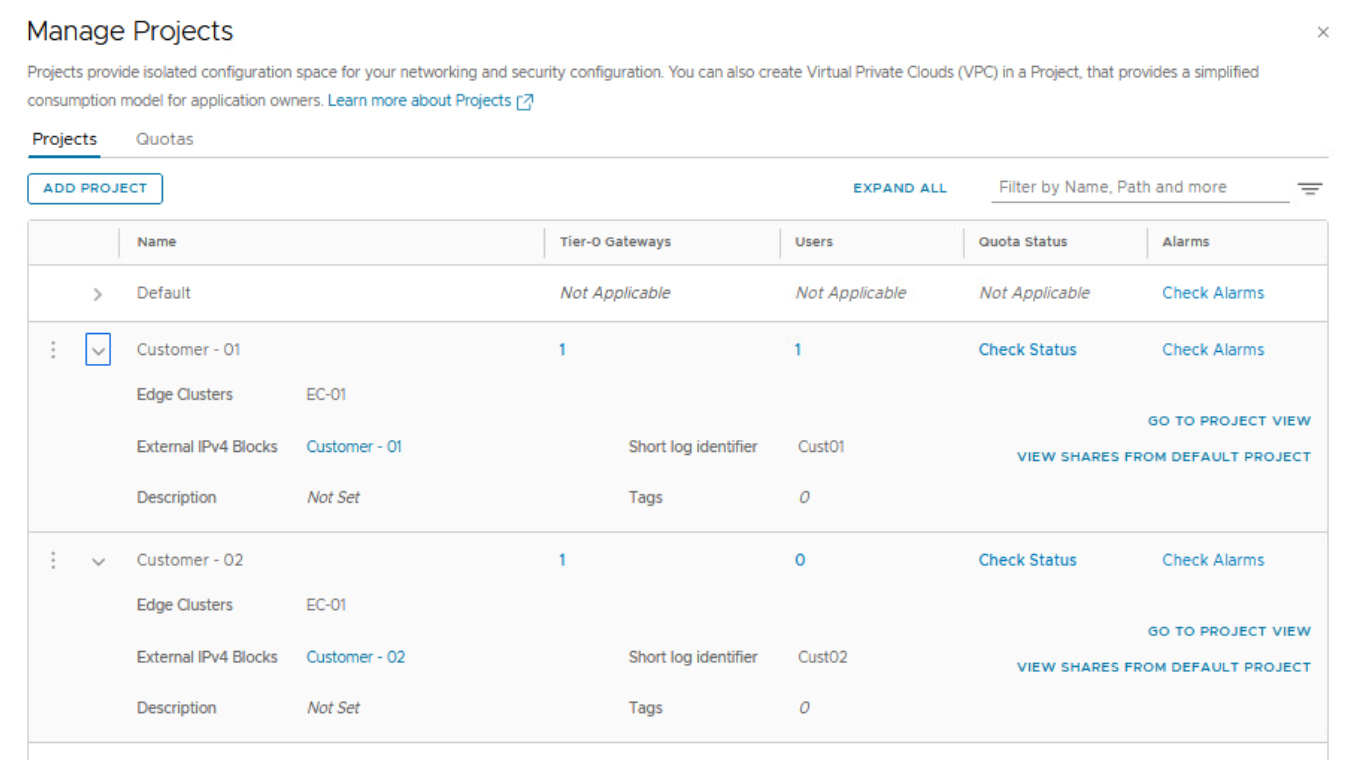This screenshot has width=1348, height=760.
Task: Switch to the Quotas tab
Action: click(165, 139)
